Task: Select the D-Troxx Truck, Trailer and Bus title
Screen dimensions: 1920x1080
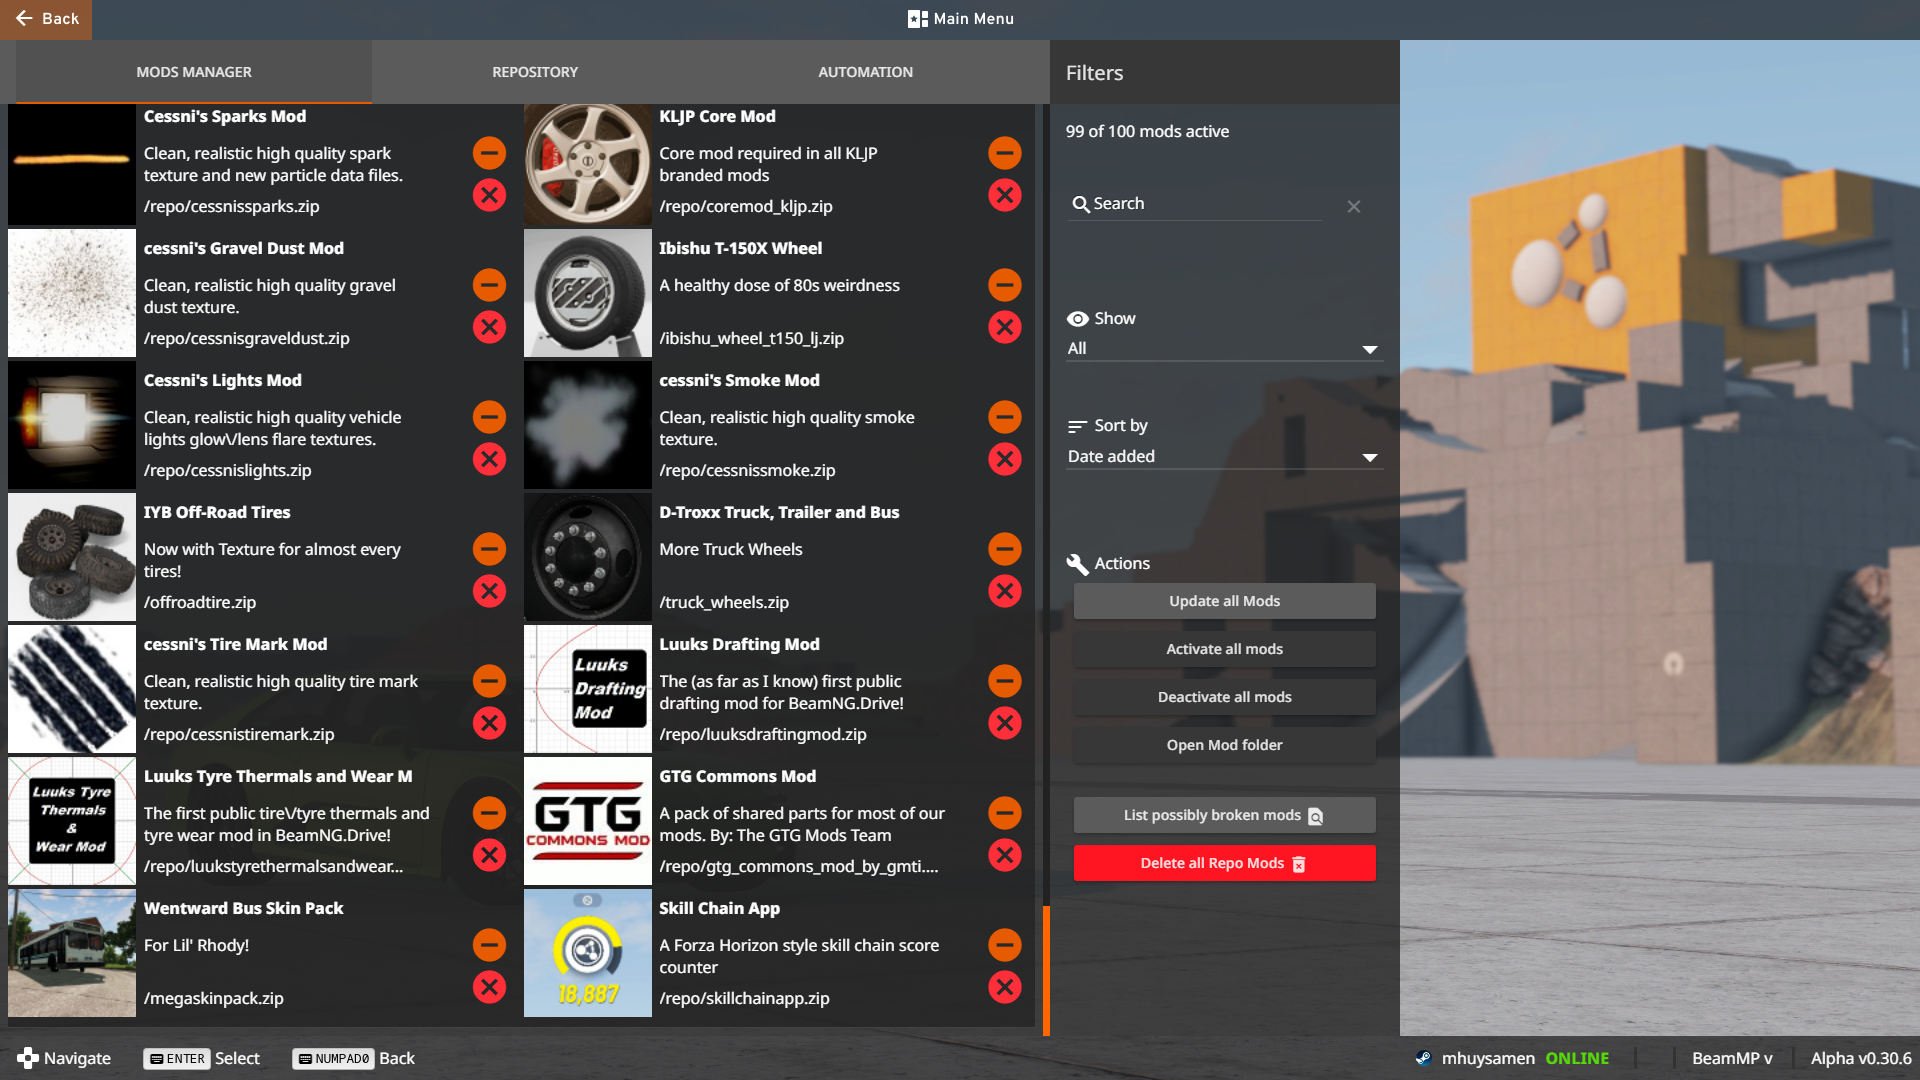Action: click(x=779, y=512)
